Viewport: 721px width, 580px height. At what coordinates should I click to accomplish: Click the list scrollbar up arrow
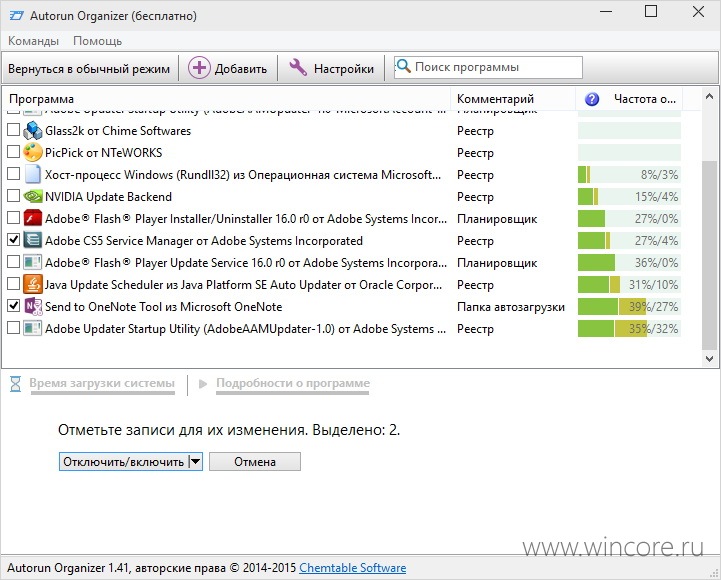tap(710, 96)
